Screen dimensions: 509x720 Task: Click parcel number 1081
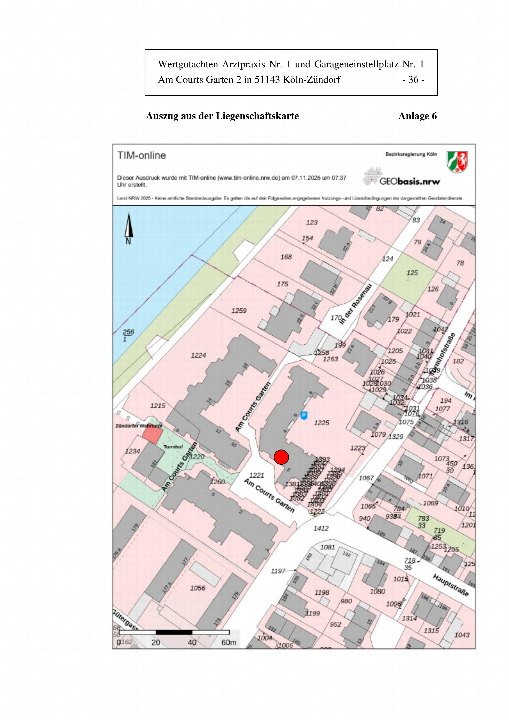tap(328, 547)
